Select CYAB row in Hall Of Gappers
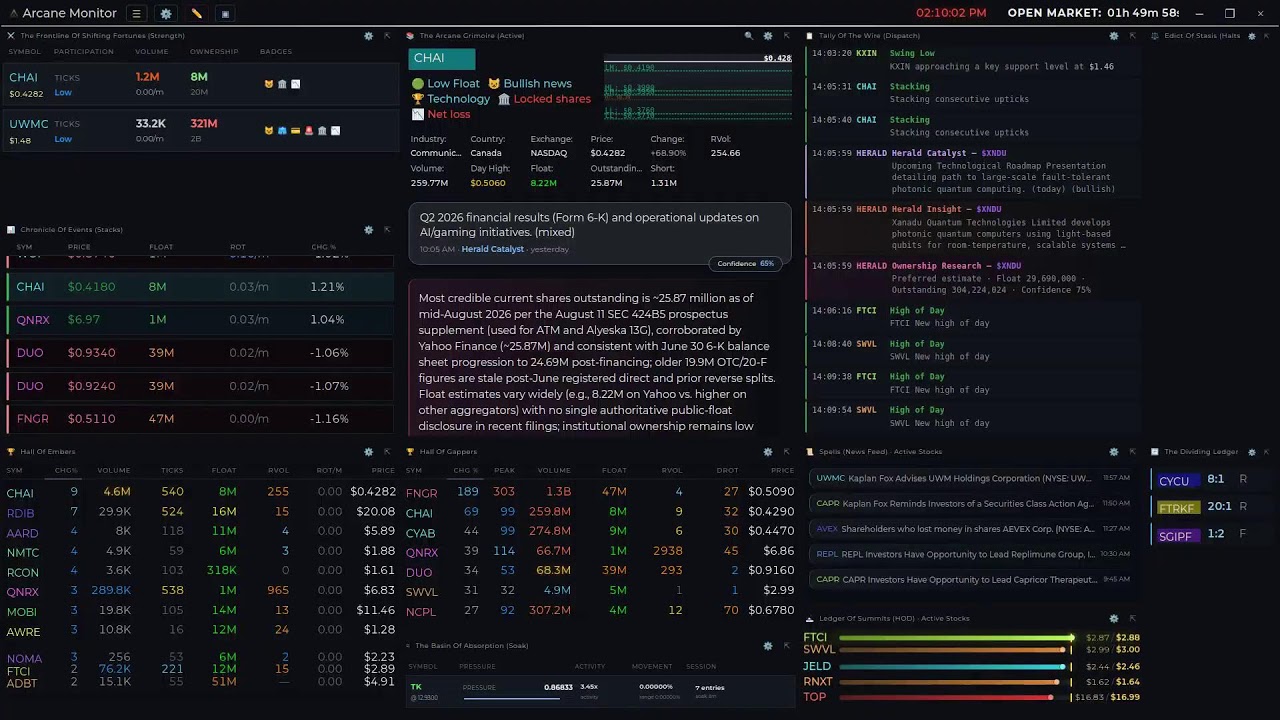Image resolution: width=1280 pixels, height=720 pixels. coord(600,533)
